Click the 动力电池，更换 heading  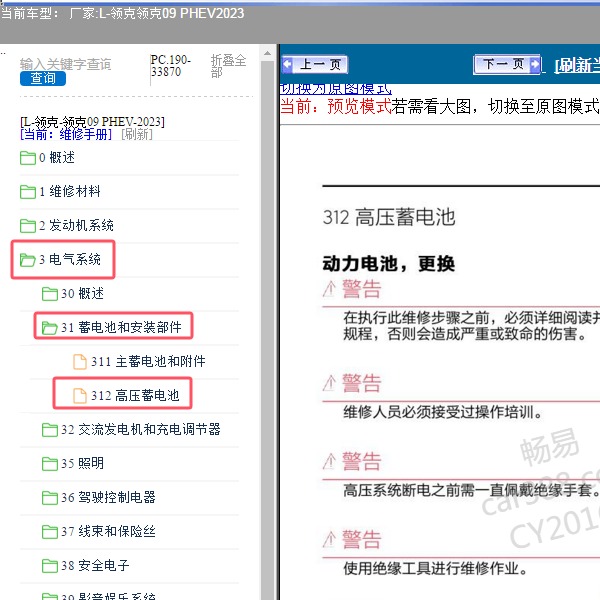coord(388,264)
